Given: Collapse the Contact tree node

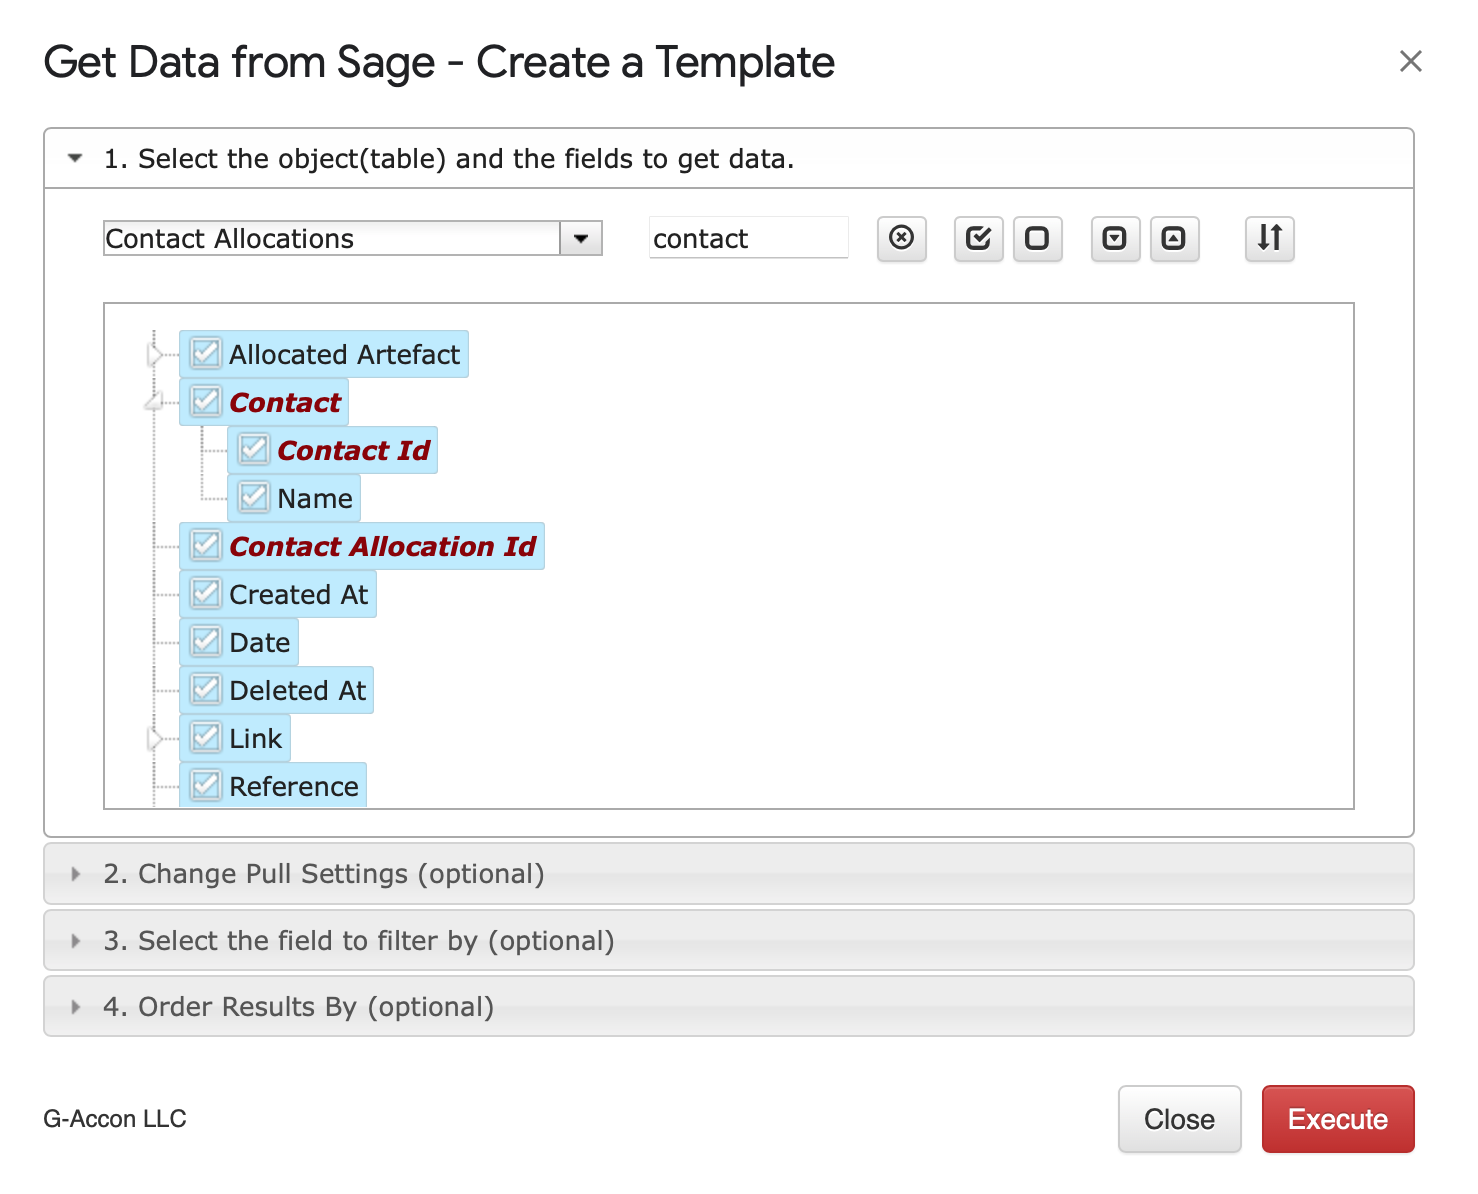Looking at the screenshot, I should pos(154,402).
